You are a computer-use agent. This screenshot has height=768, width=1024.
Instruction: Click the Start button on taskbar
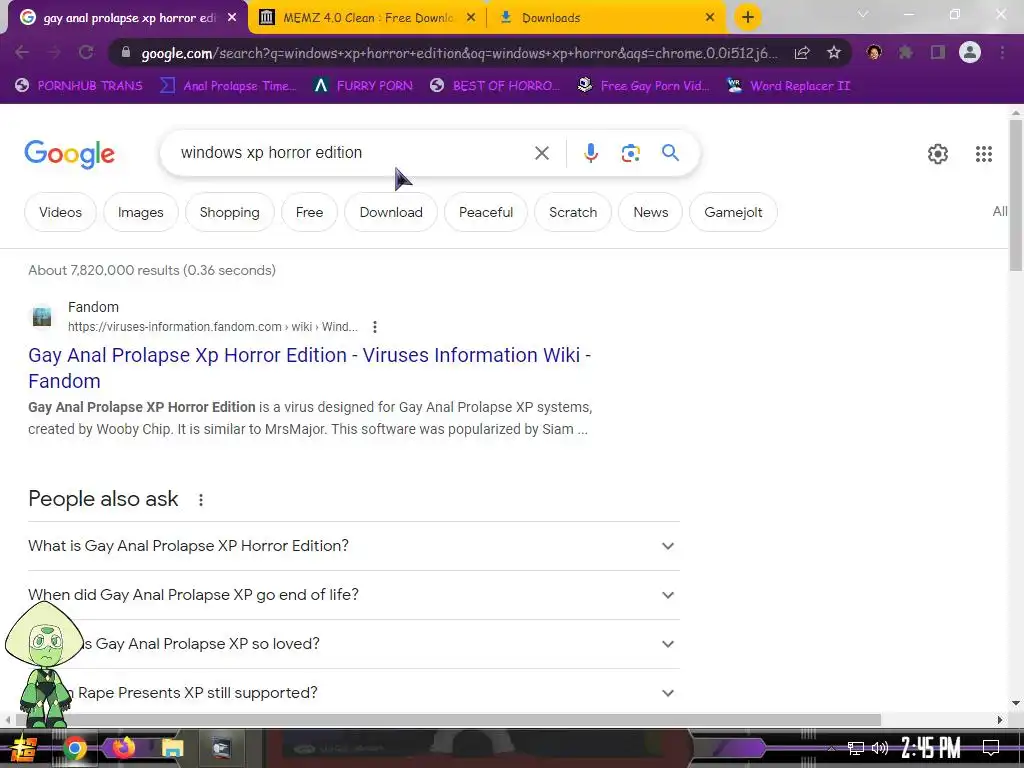[x=23, y=748]
